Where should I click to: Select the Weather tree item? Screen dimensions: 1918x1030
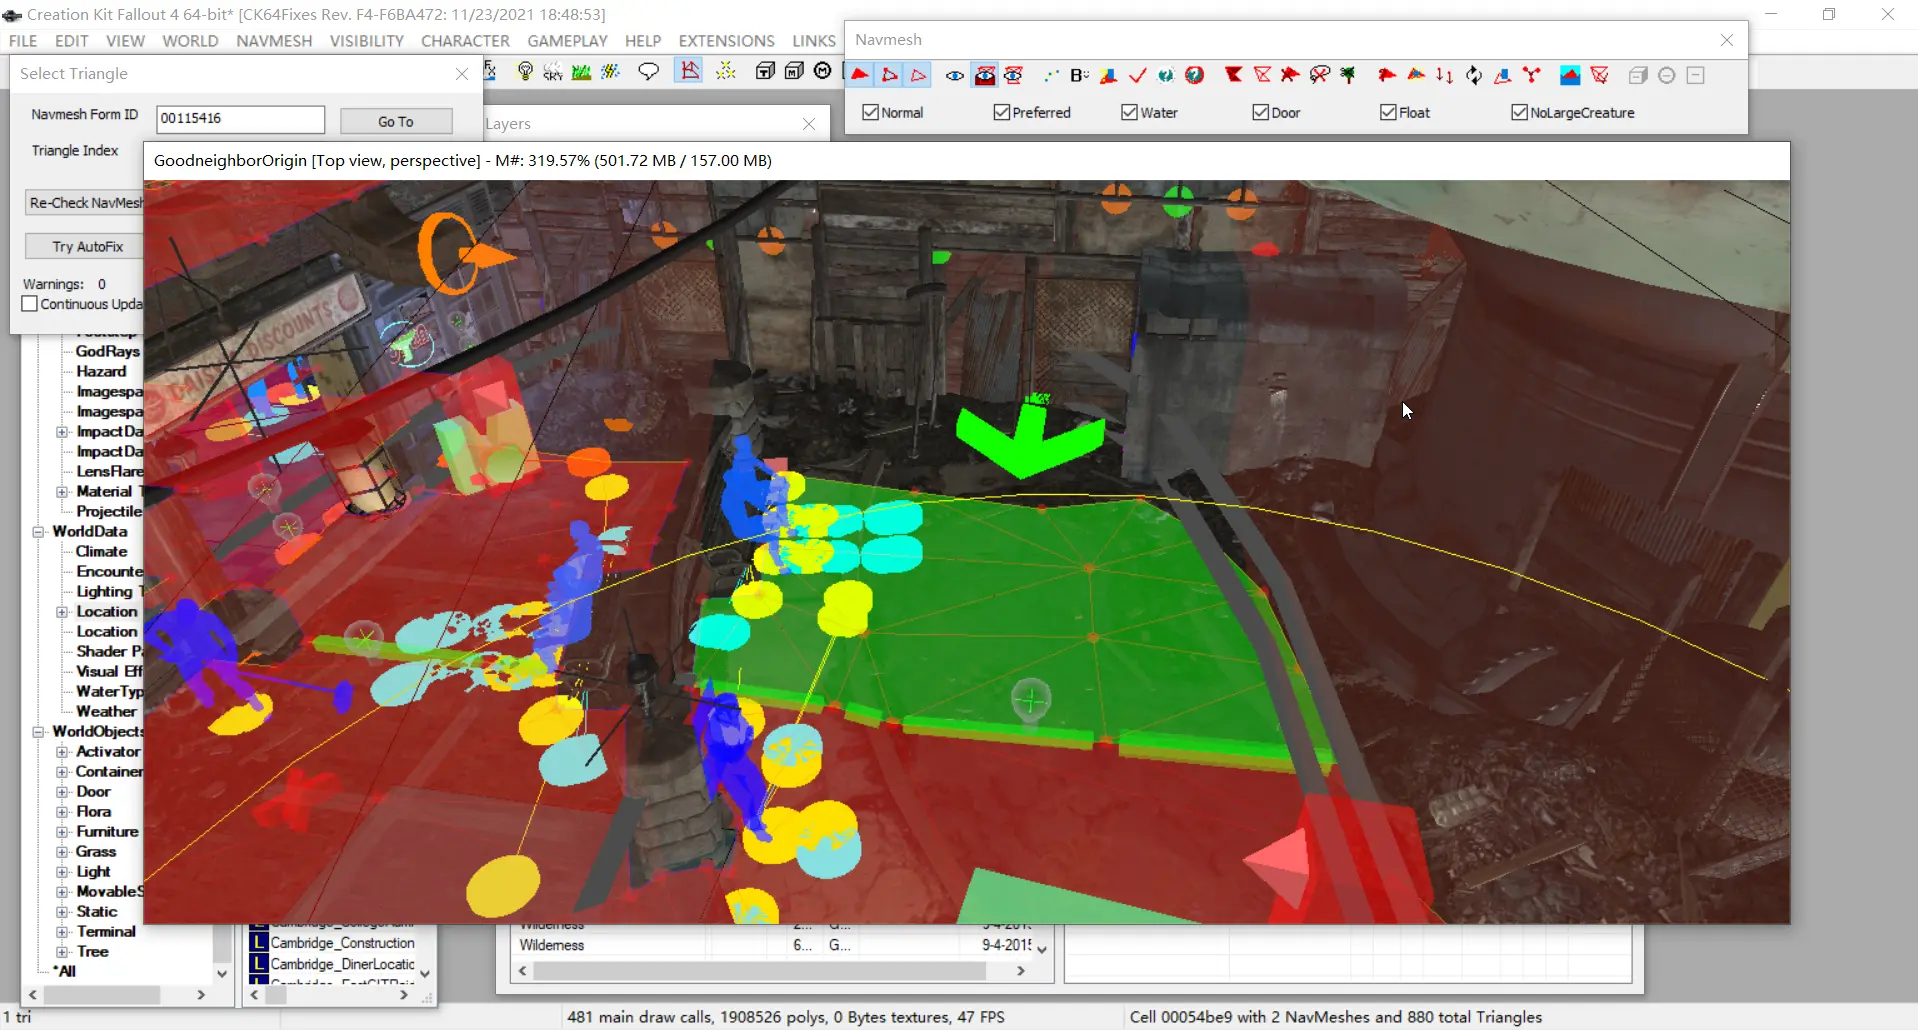106,712
